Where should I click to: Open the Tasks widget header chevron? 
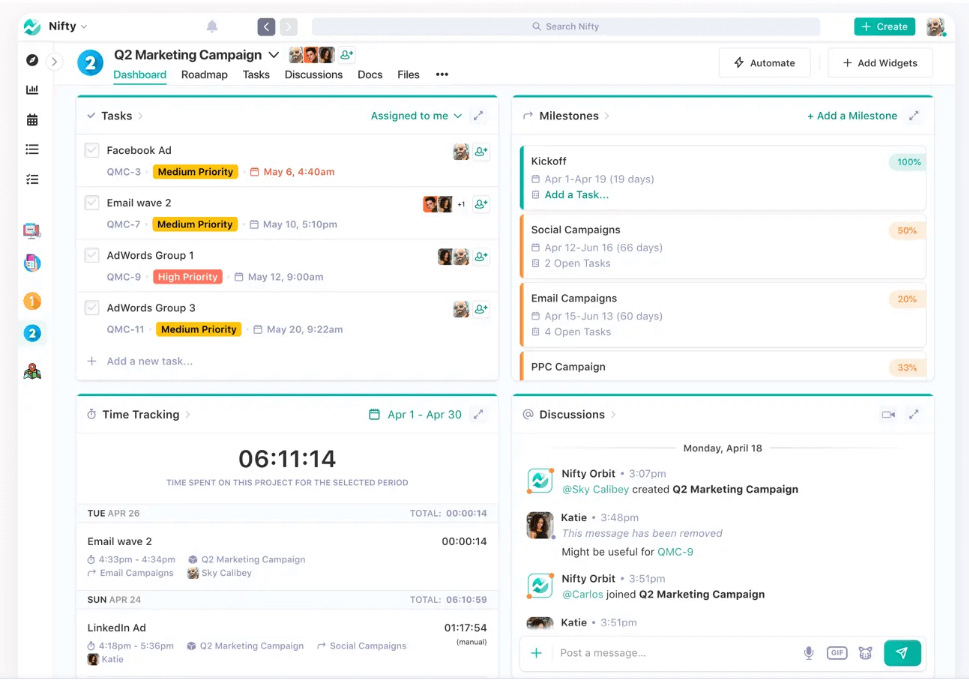140,116
